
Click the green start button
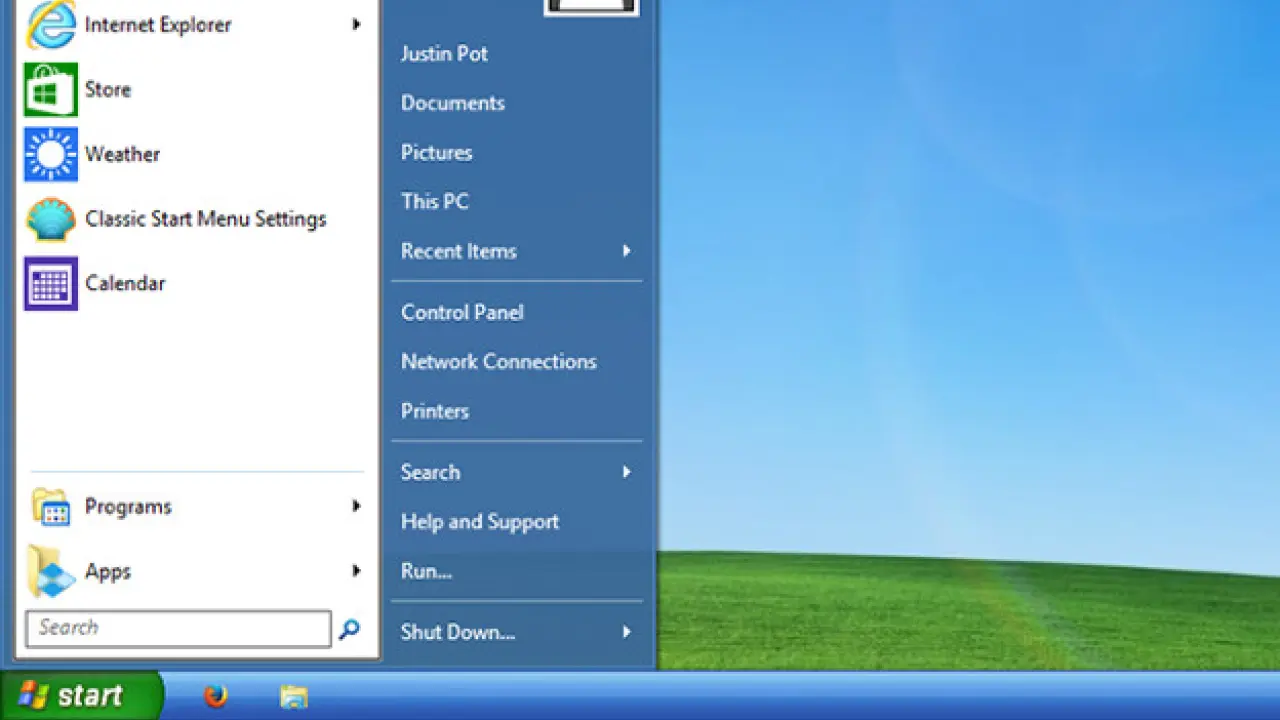click(82, 696)
